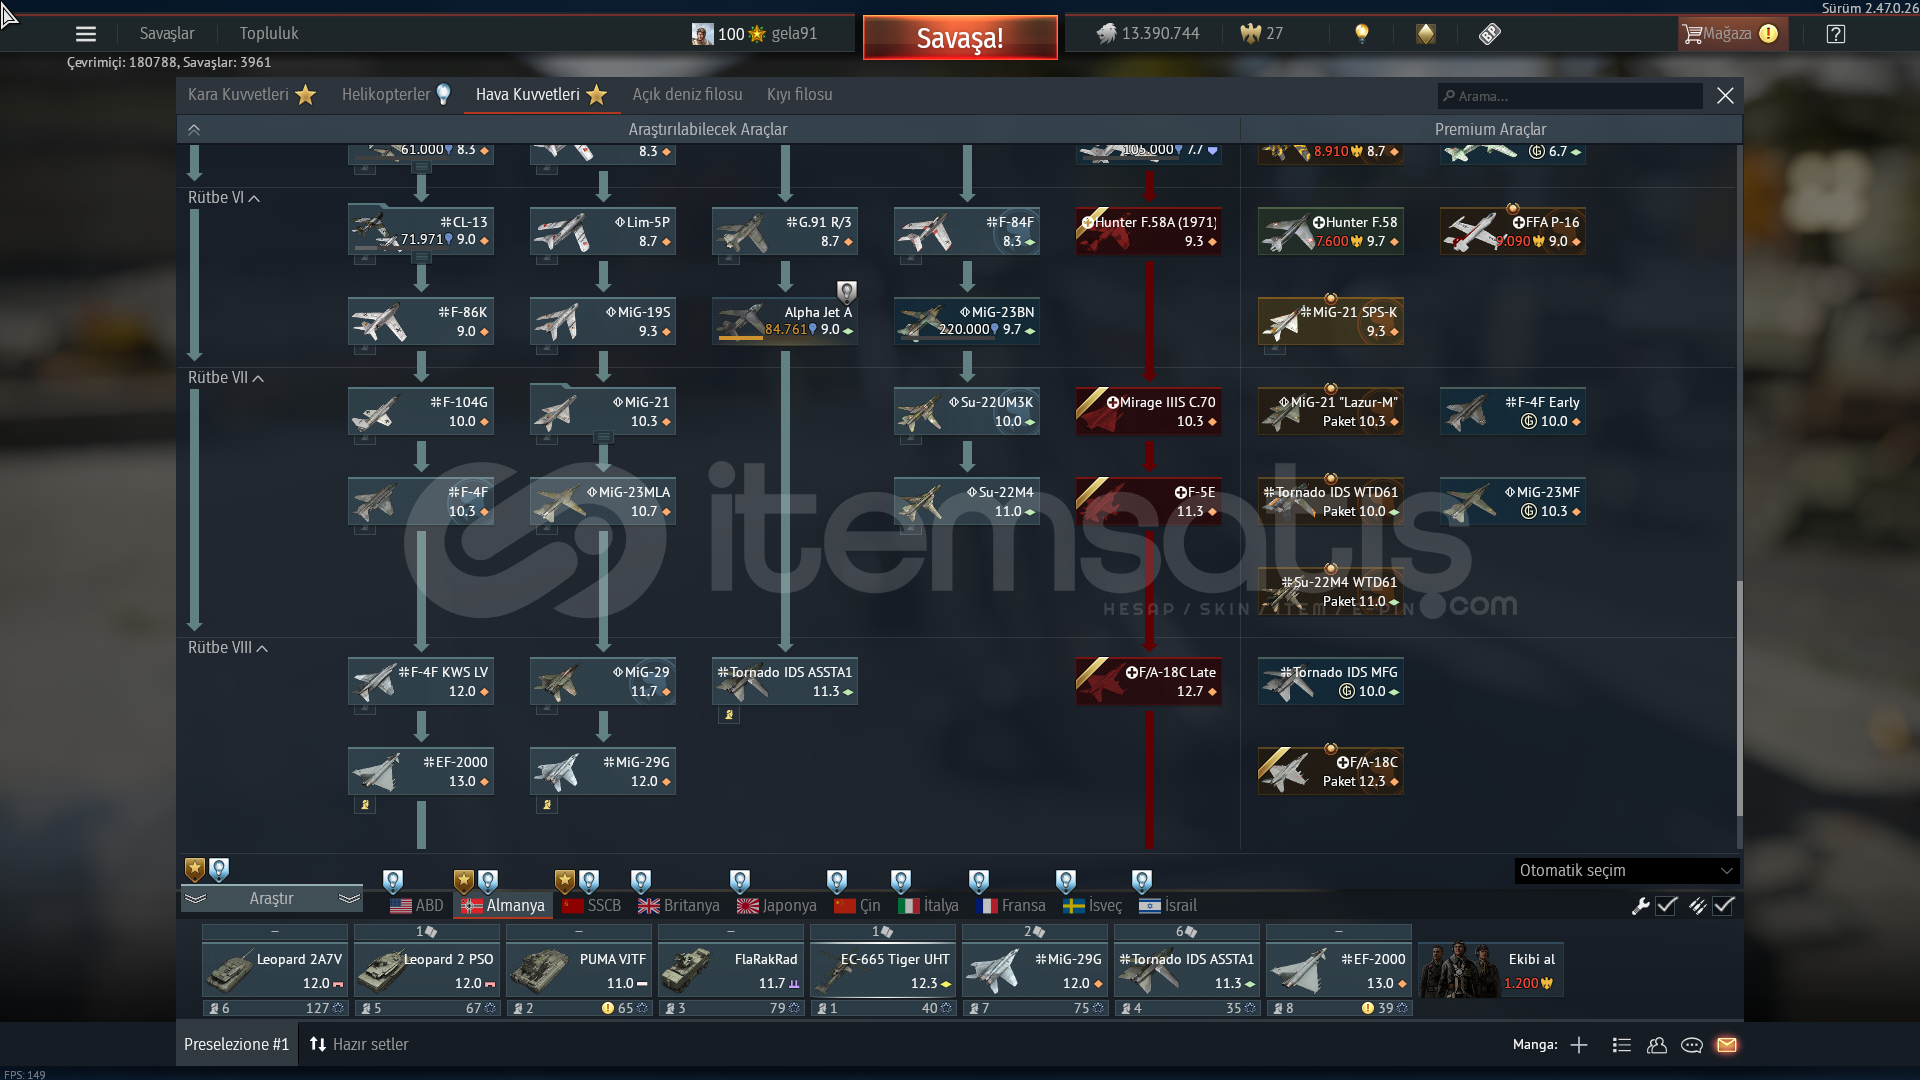Select the Japonya nation tab
This screenshot has width=1920, height=1080.
(x=777, y=906)
